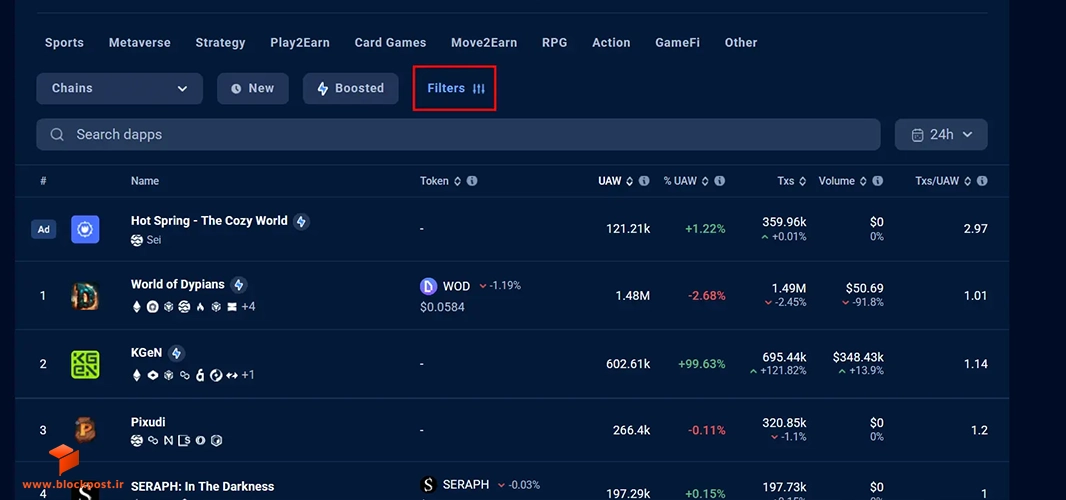Open the Filters options
The image size is (1066, 500).
click(455, 88)
